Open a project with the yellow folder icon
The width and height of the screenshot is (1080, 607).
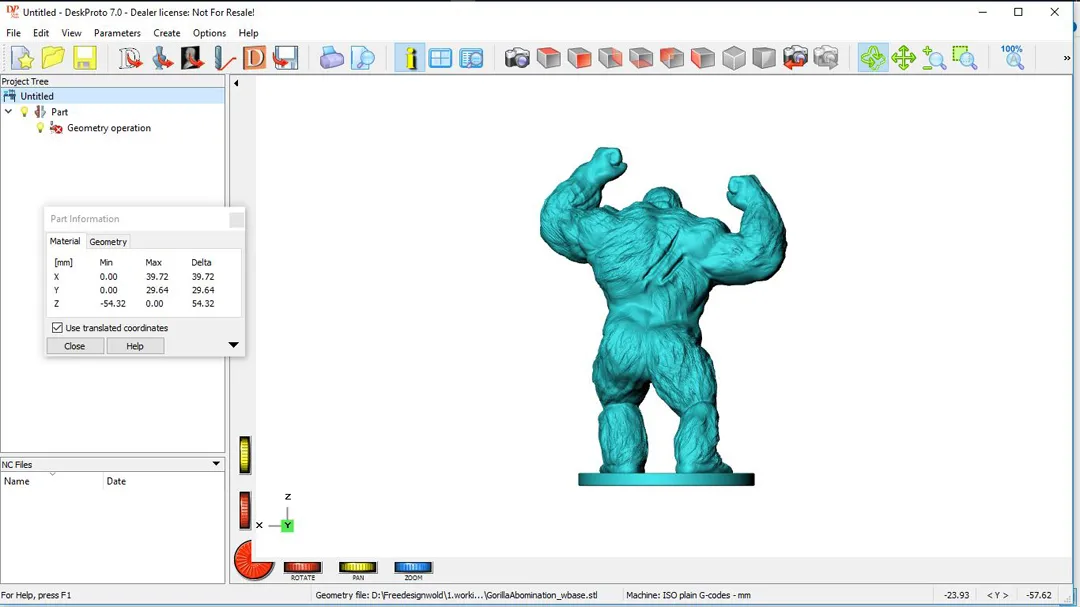pos(53,59)
